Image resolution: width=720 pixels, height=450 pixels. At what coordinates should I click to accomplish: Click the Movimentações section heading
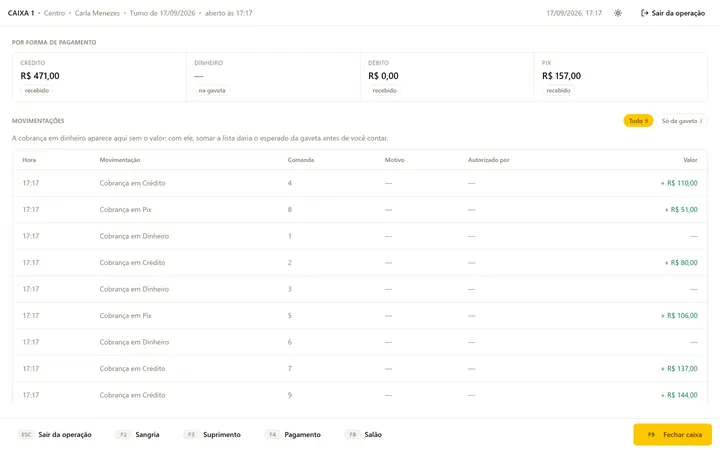click(38, 121)
